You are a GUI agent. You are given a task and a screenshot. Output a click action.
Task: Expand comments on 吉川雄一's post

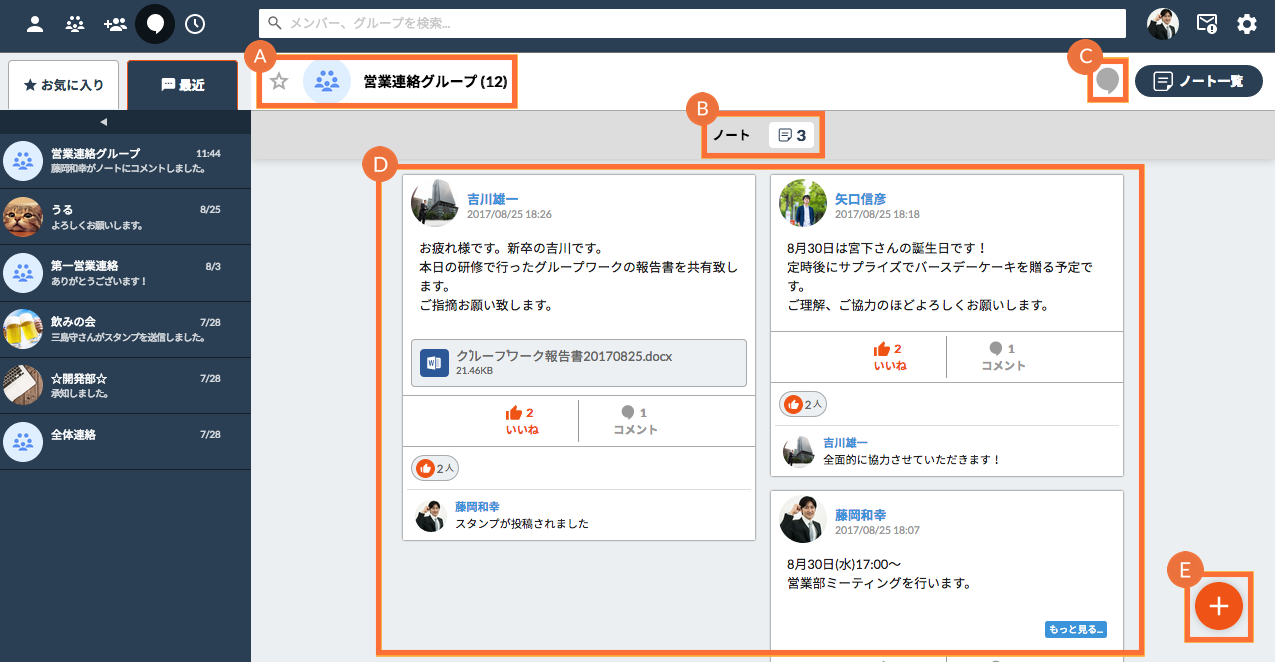coord(635,420)
